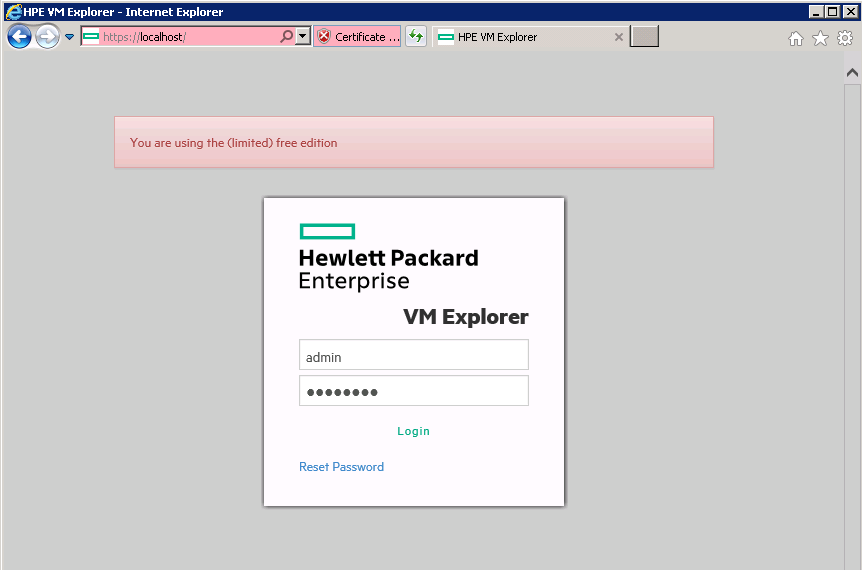The width and height of the screenshot is (862, 570).
Task: Click the red shield certificate error icon
Action: (324, 37)
